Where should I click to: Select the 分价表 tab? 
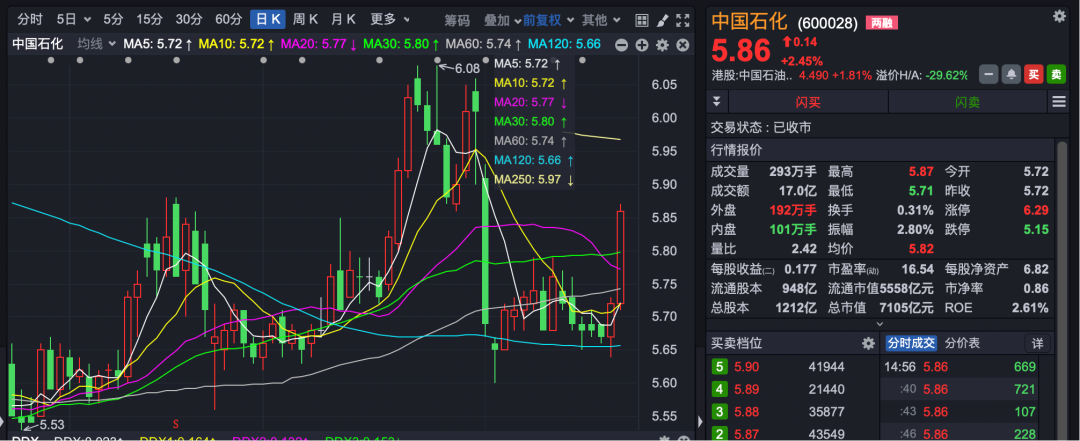tap(962, 343)
